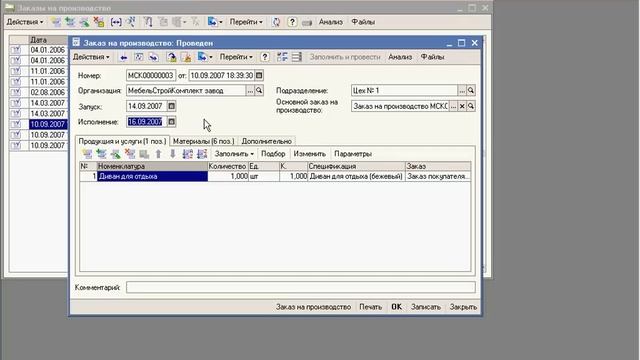Open calendar picker for Запуск date
The image size is (640, 360).
[x=171, y=106]
